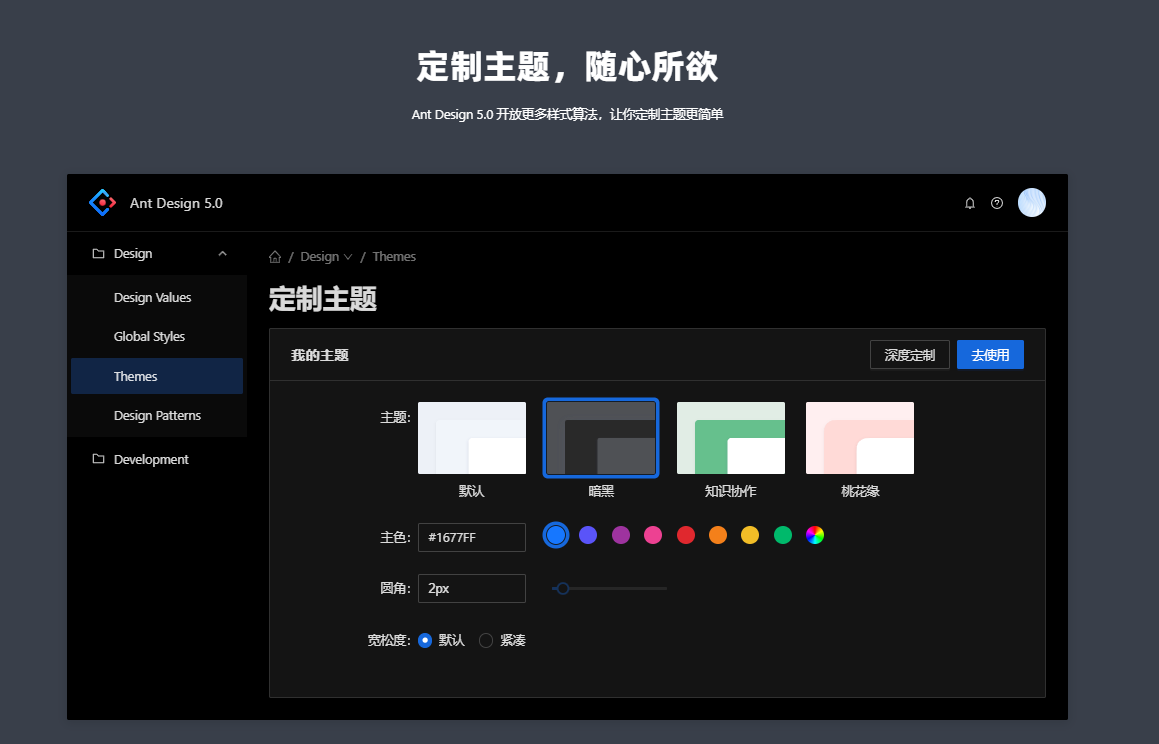1159x744 pixels.
Task: Pick the blue primary color swatch
Action: coord(556,535)
